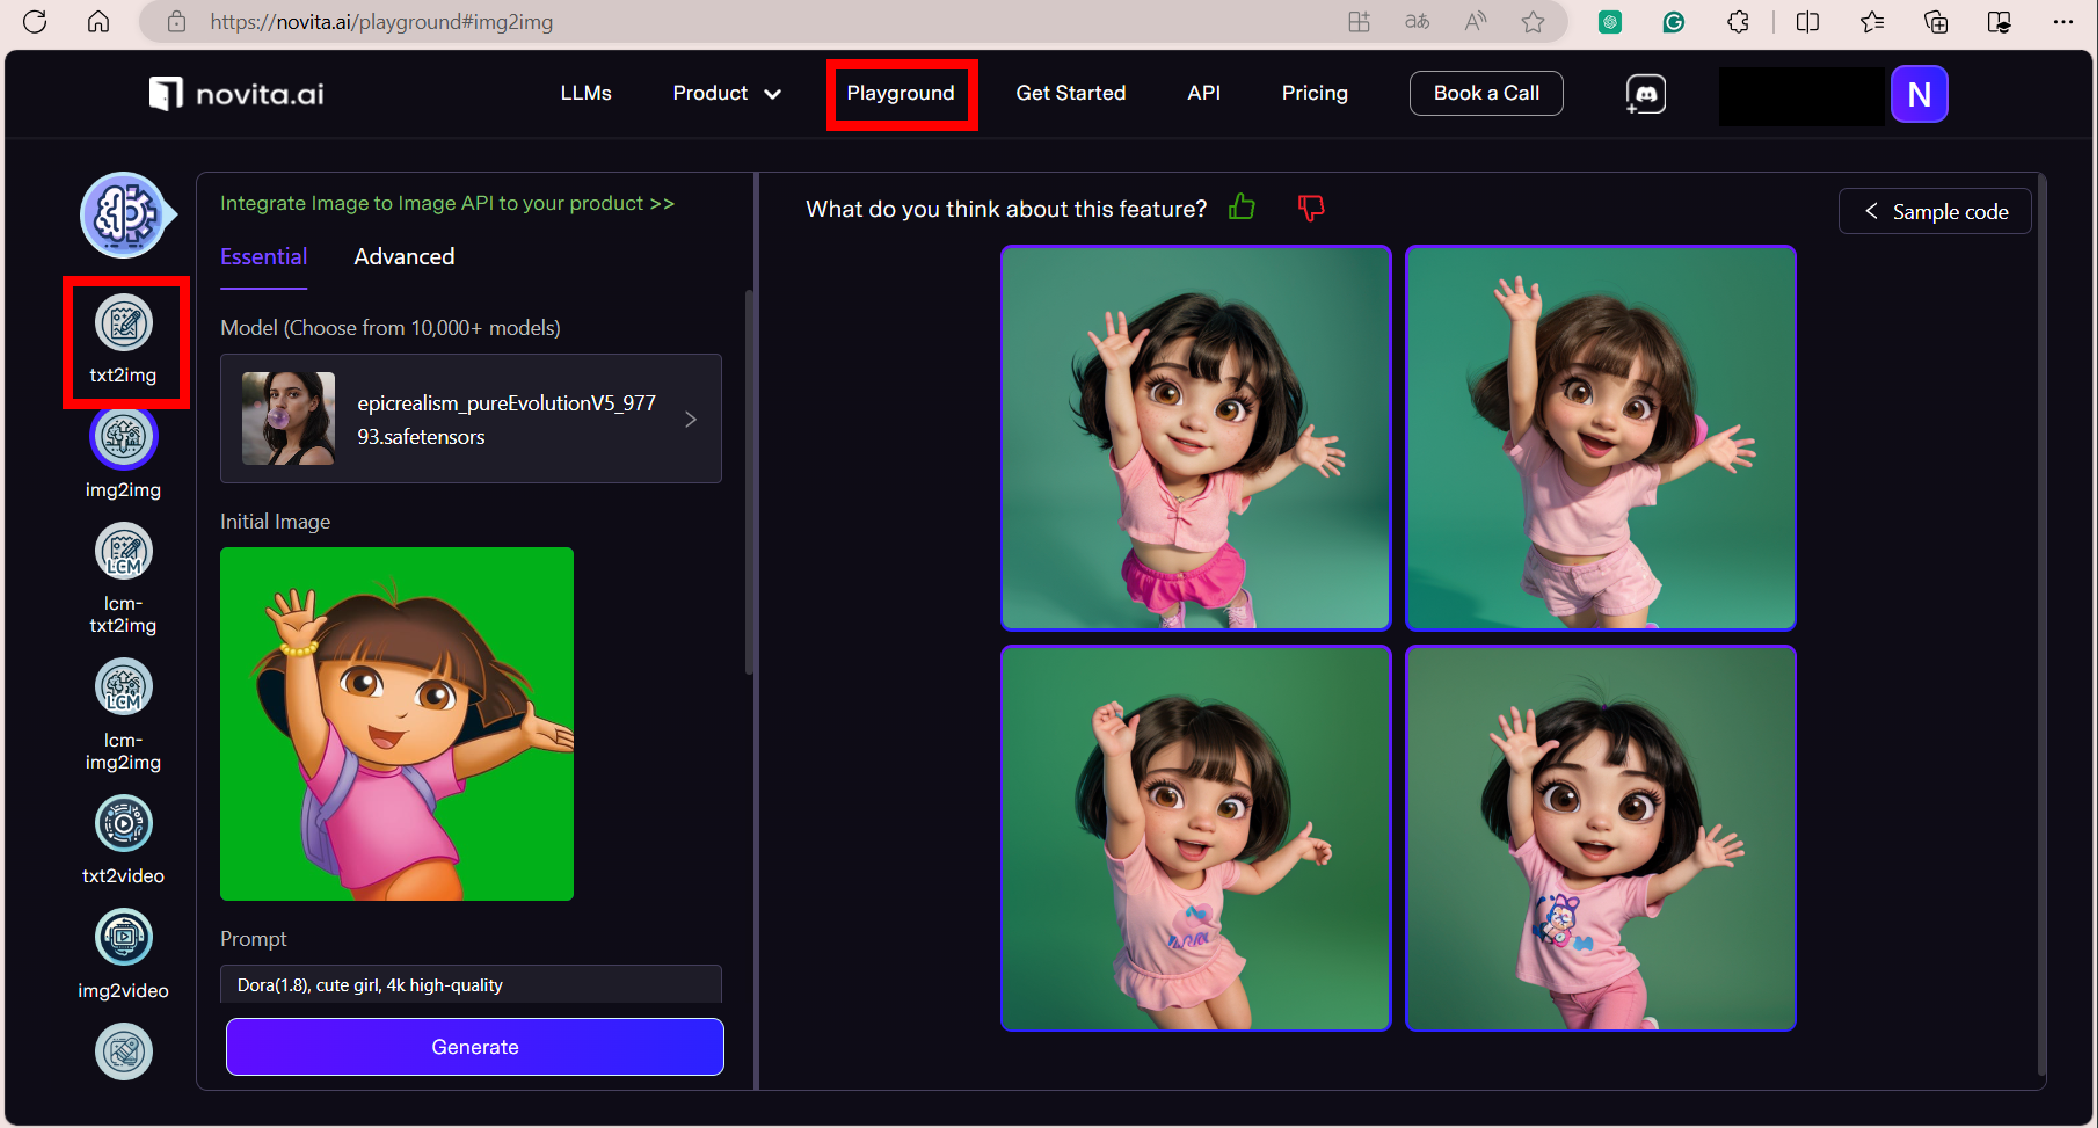Viewport: 2098px width, 1128px height.
Task: Follow the Integrate Image to Image API link
Action: (x=447, y=203)
